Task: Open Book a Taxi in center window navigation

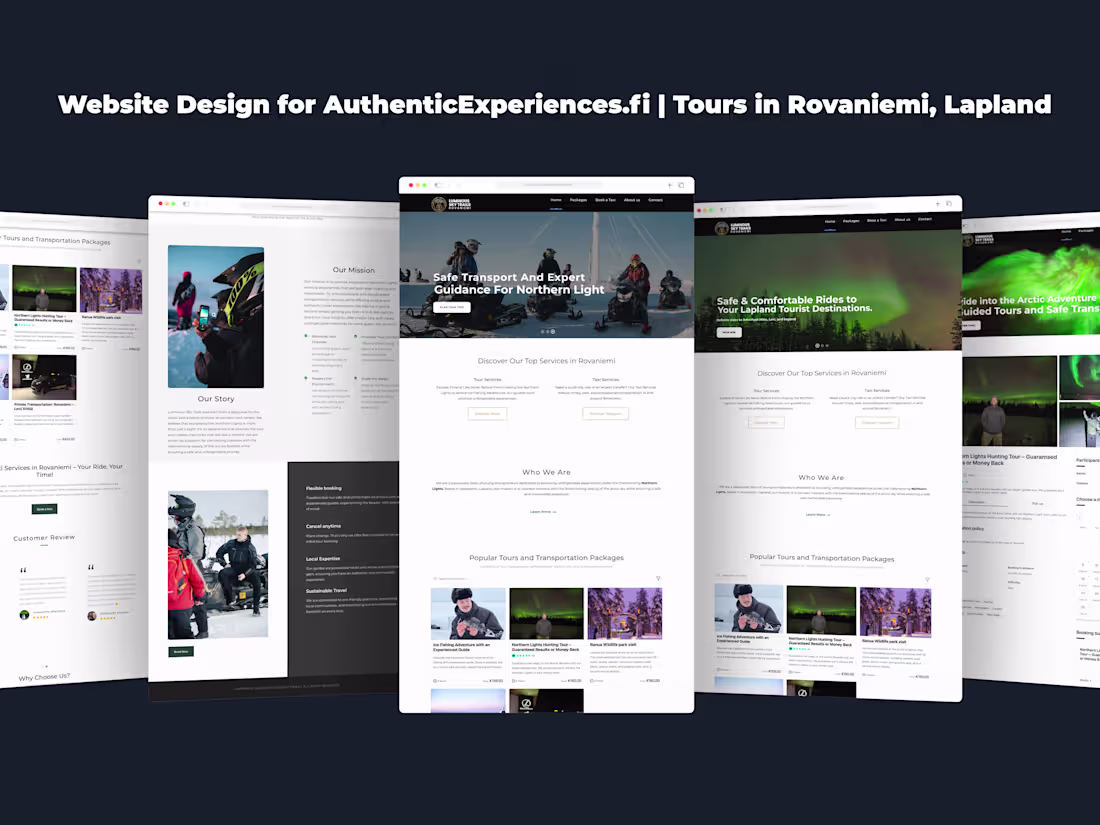Action: pos(605,200)
